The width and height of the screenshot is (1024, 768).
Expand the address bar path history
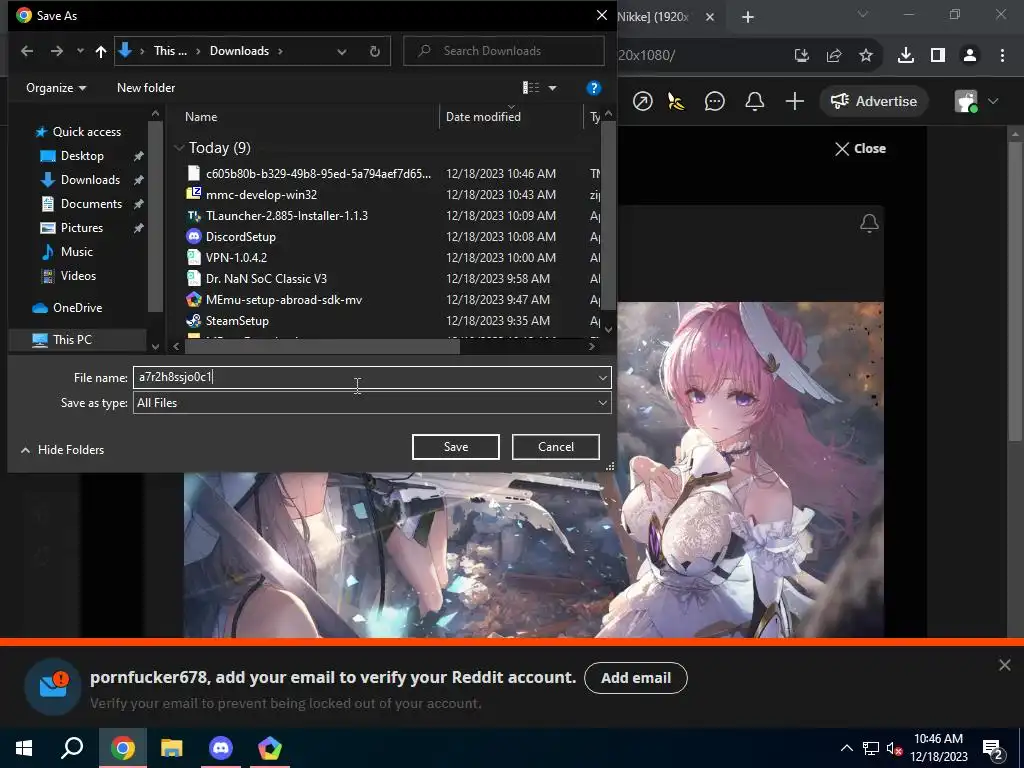342,52
